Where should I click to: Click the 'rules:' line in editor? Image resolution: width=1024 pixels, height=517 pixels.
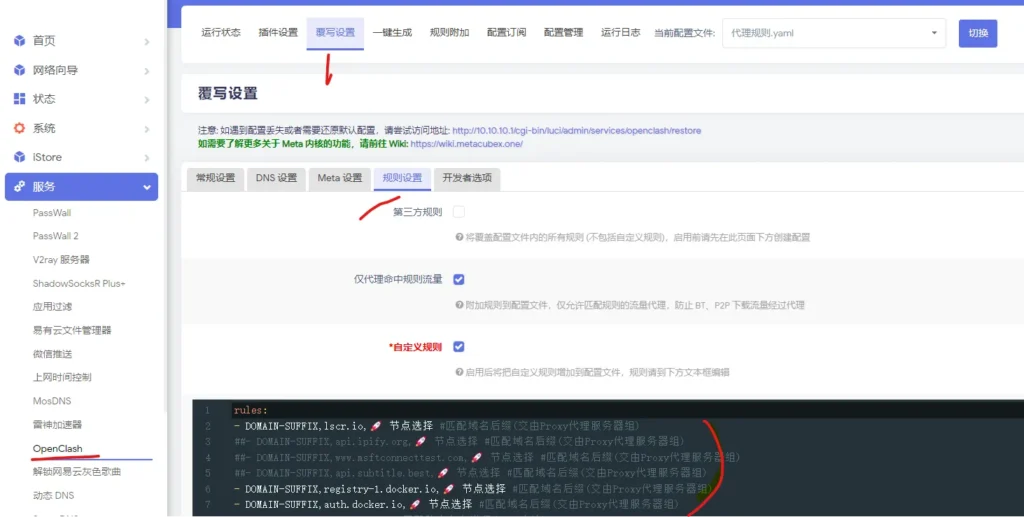coord(251,410)
